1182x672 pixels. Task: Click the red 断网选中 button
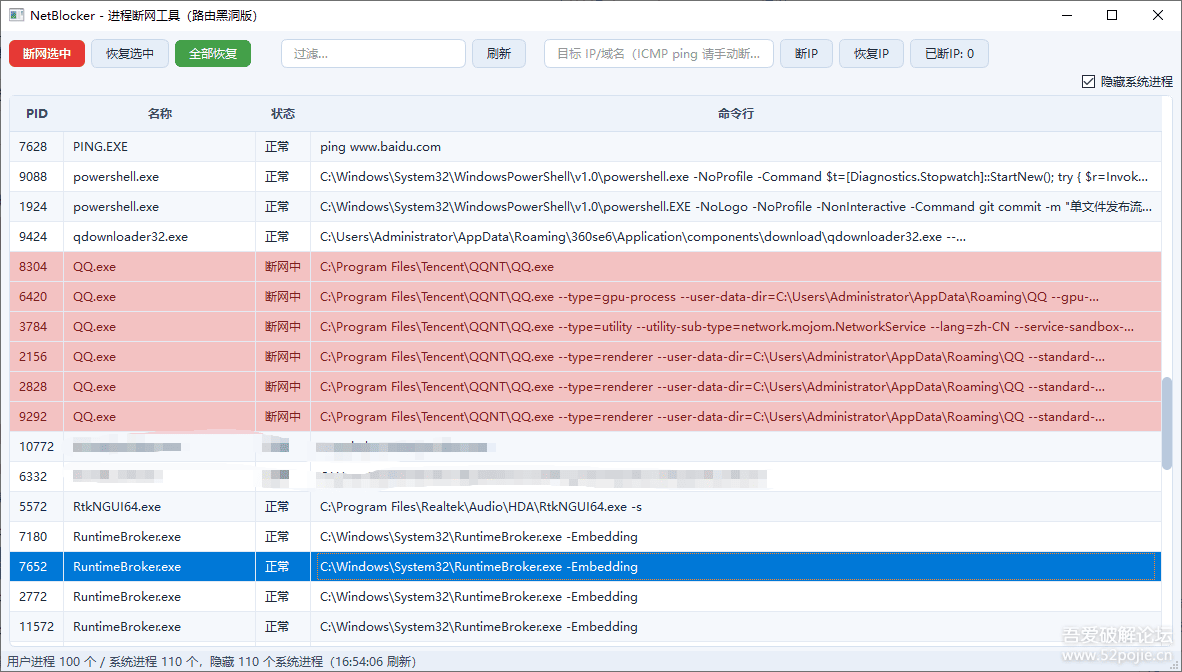click(x=47, y=54)
